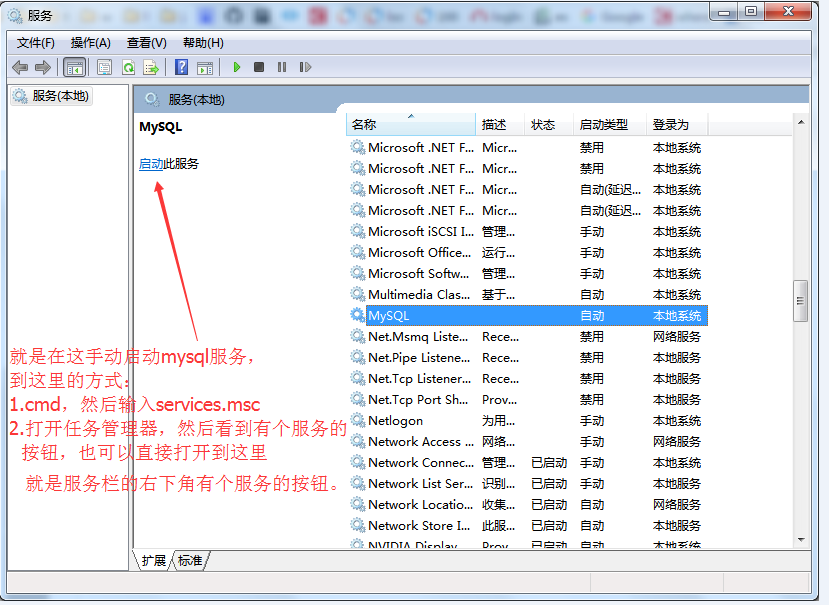Image resolution: width=829 pixels, height=605 pixels.
Task: Click gear icon beside Netlogon service
Action: coord(357,420)
